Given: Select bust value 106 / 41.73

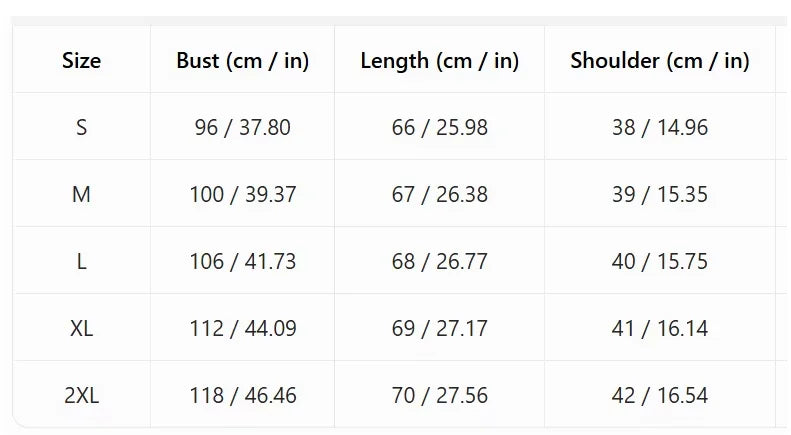Looking at the screenshot, I should tap(243, 261).
